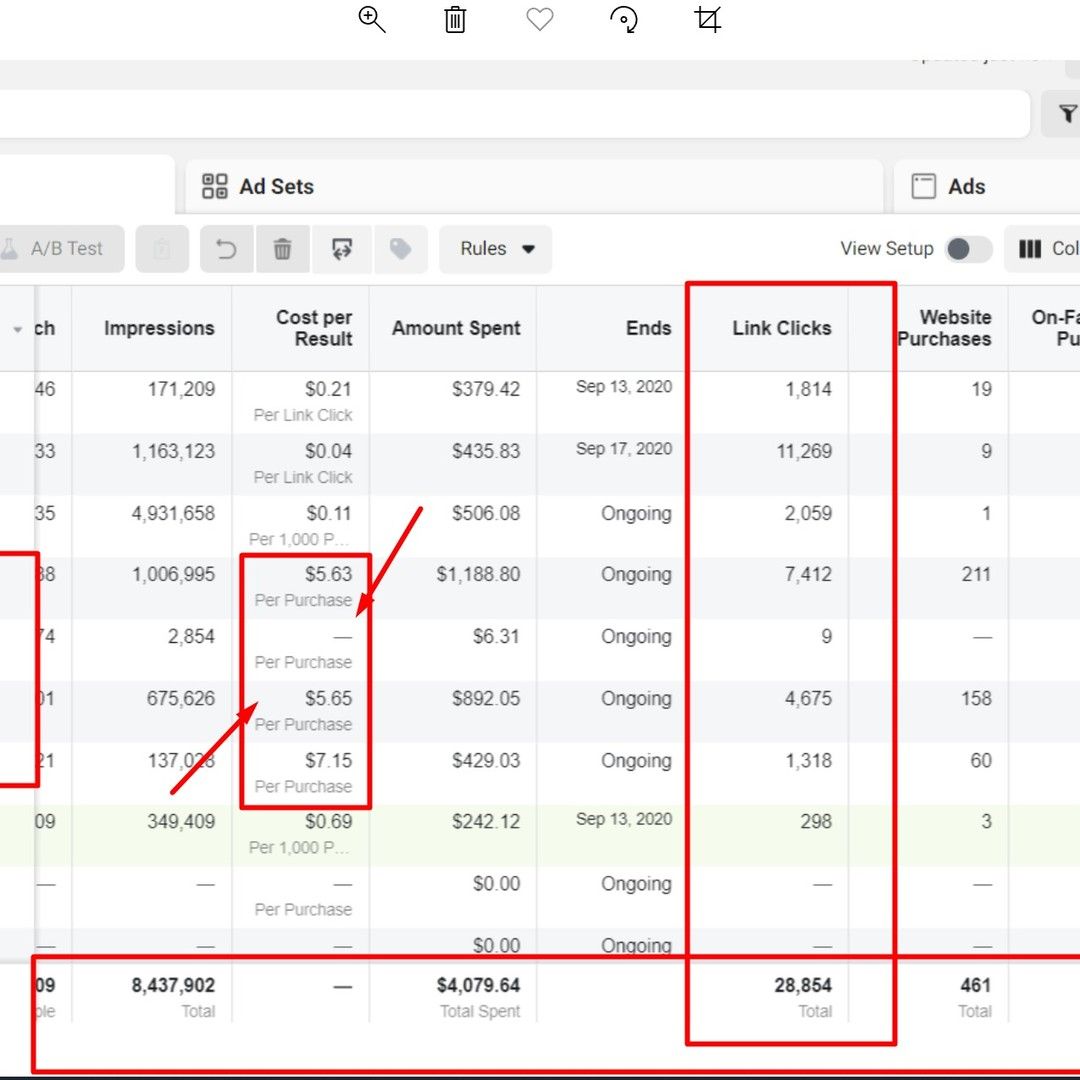Image resolution: width=1080 pixels, height=1080 pixels.
Task: Click the undo arrow in Ads Manager toolbar
Action: click(227, 249)
